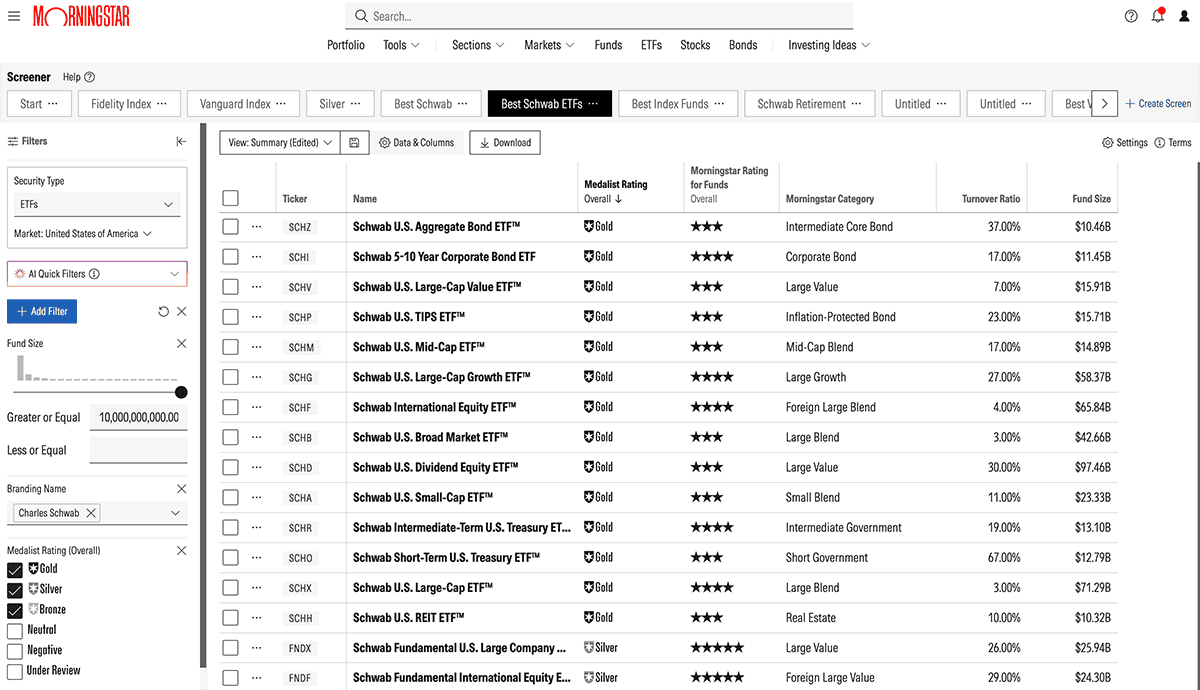
Task: Expand Sections menu
Action: click(478, 45)
